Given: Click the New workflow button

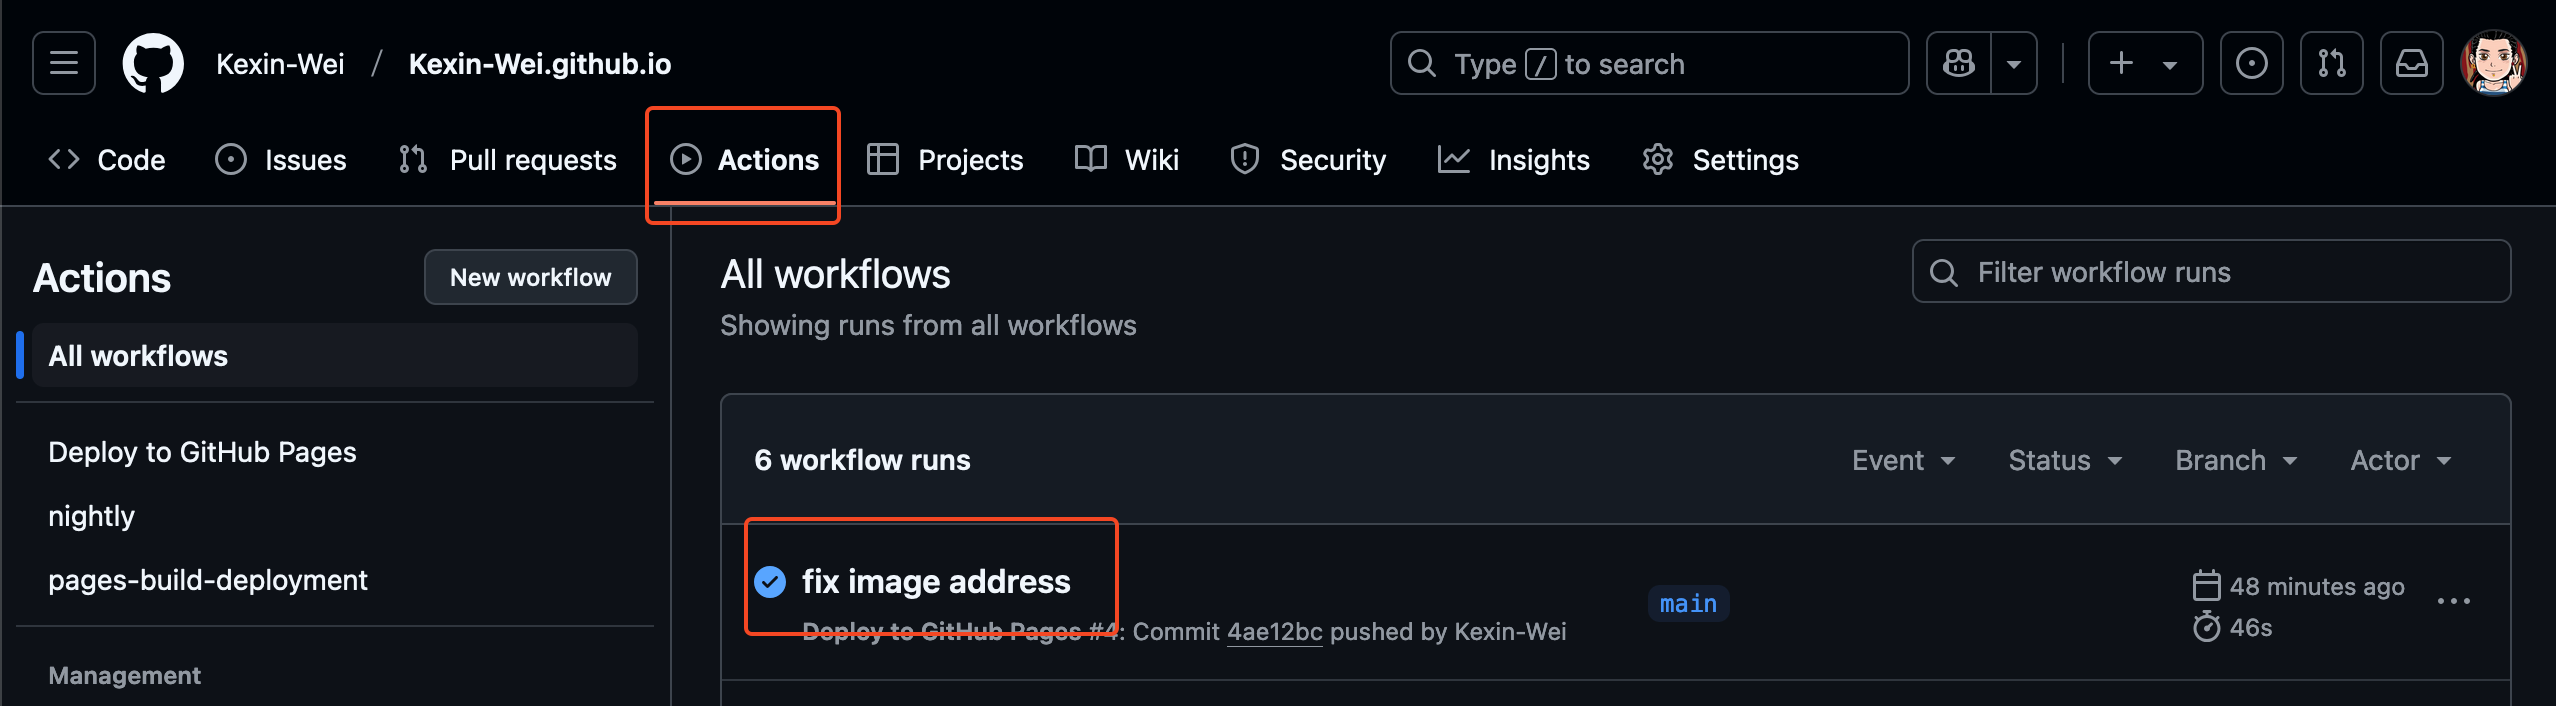Looking at the screenshot, I should coord(530,277).
